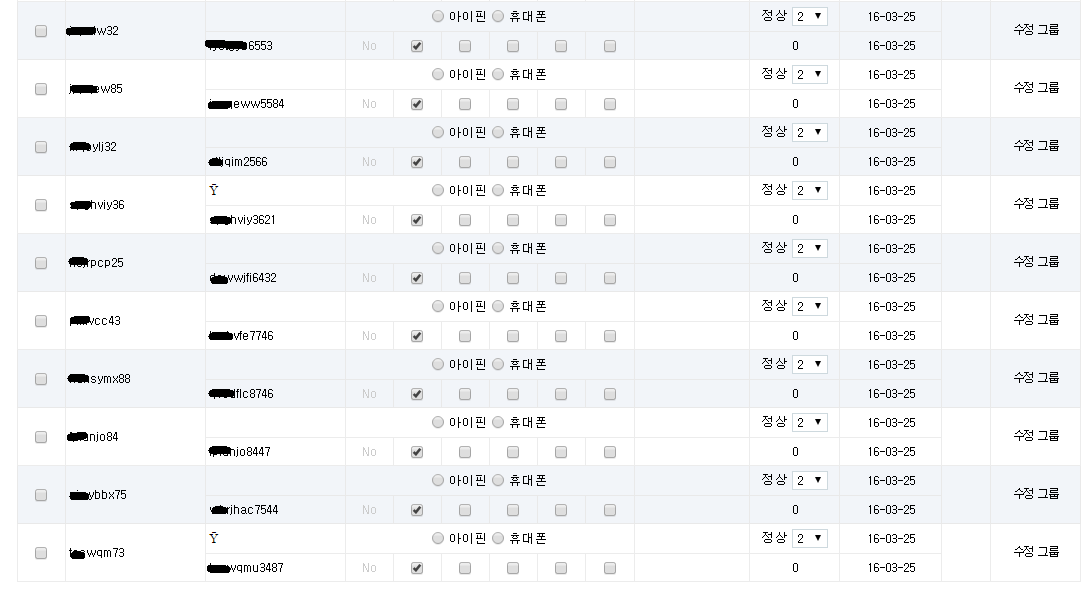Viewport: 1091px width, 590px height.
Task: Uncheck the checked box in the hviy3621 row
Action: [417, 220]
